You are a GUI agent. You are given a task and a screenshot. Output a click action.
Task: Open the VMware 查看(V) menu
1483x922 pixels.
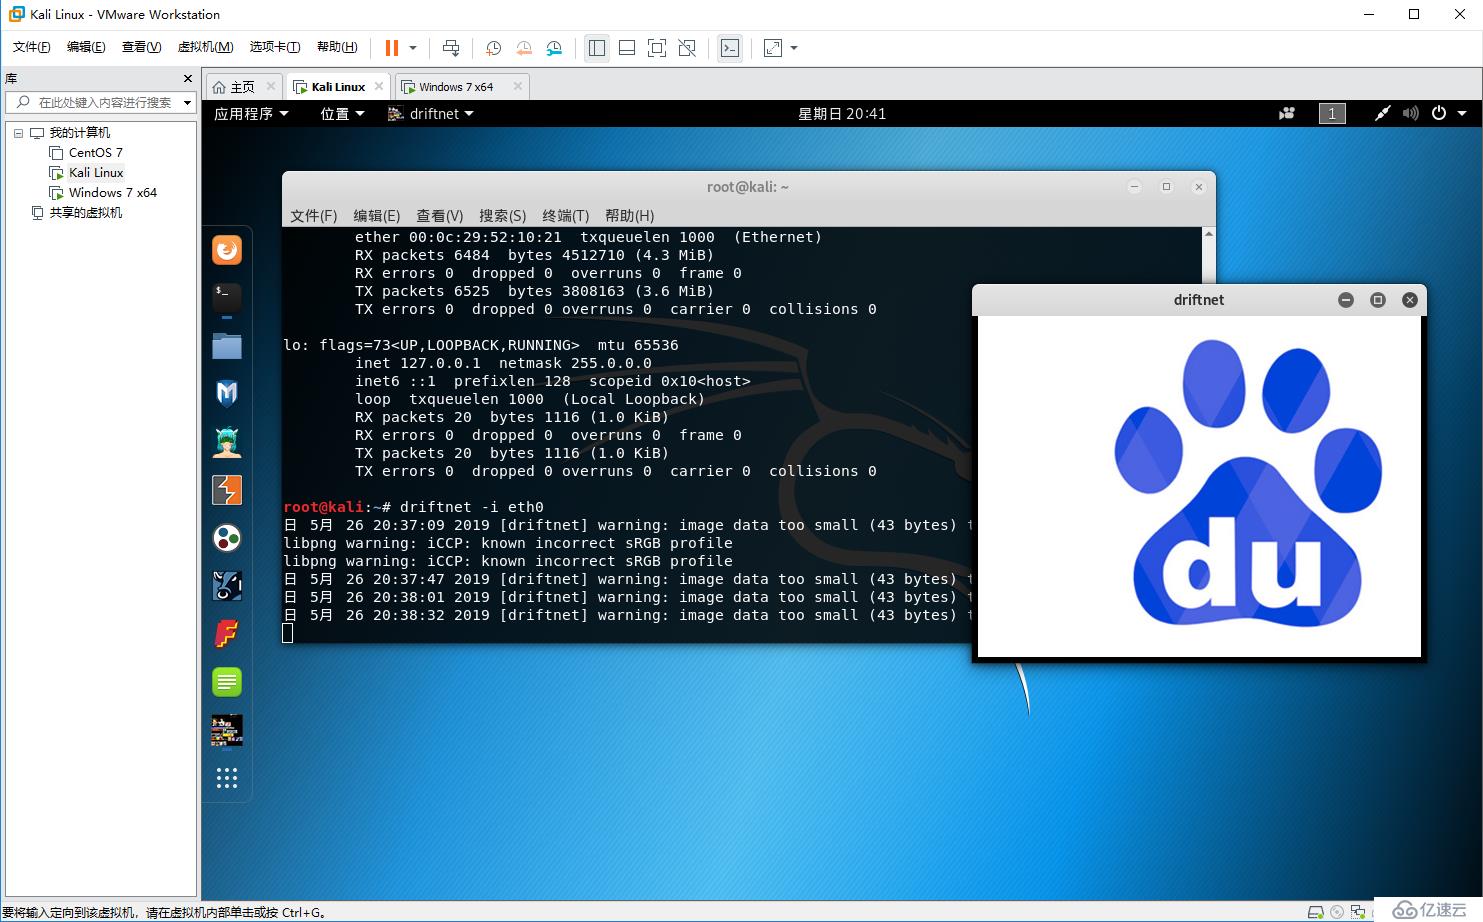point(141,47)
